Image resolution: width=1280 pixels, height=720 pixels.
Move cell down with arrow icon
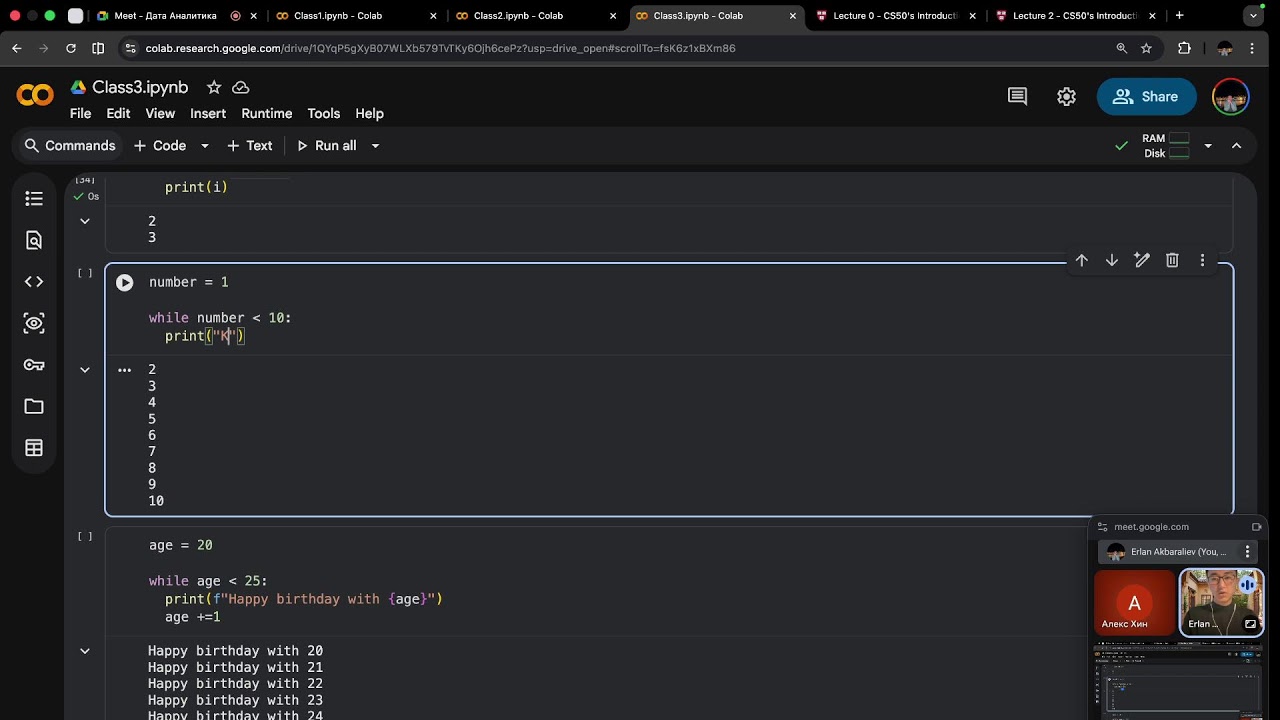pyautogui.click(x=1111, y=260)
